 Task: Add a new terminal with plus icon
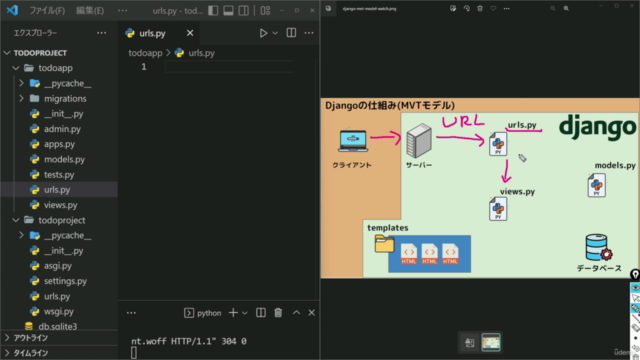click(233, 313)
